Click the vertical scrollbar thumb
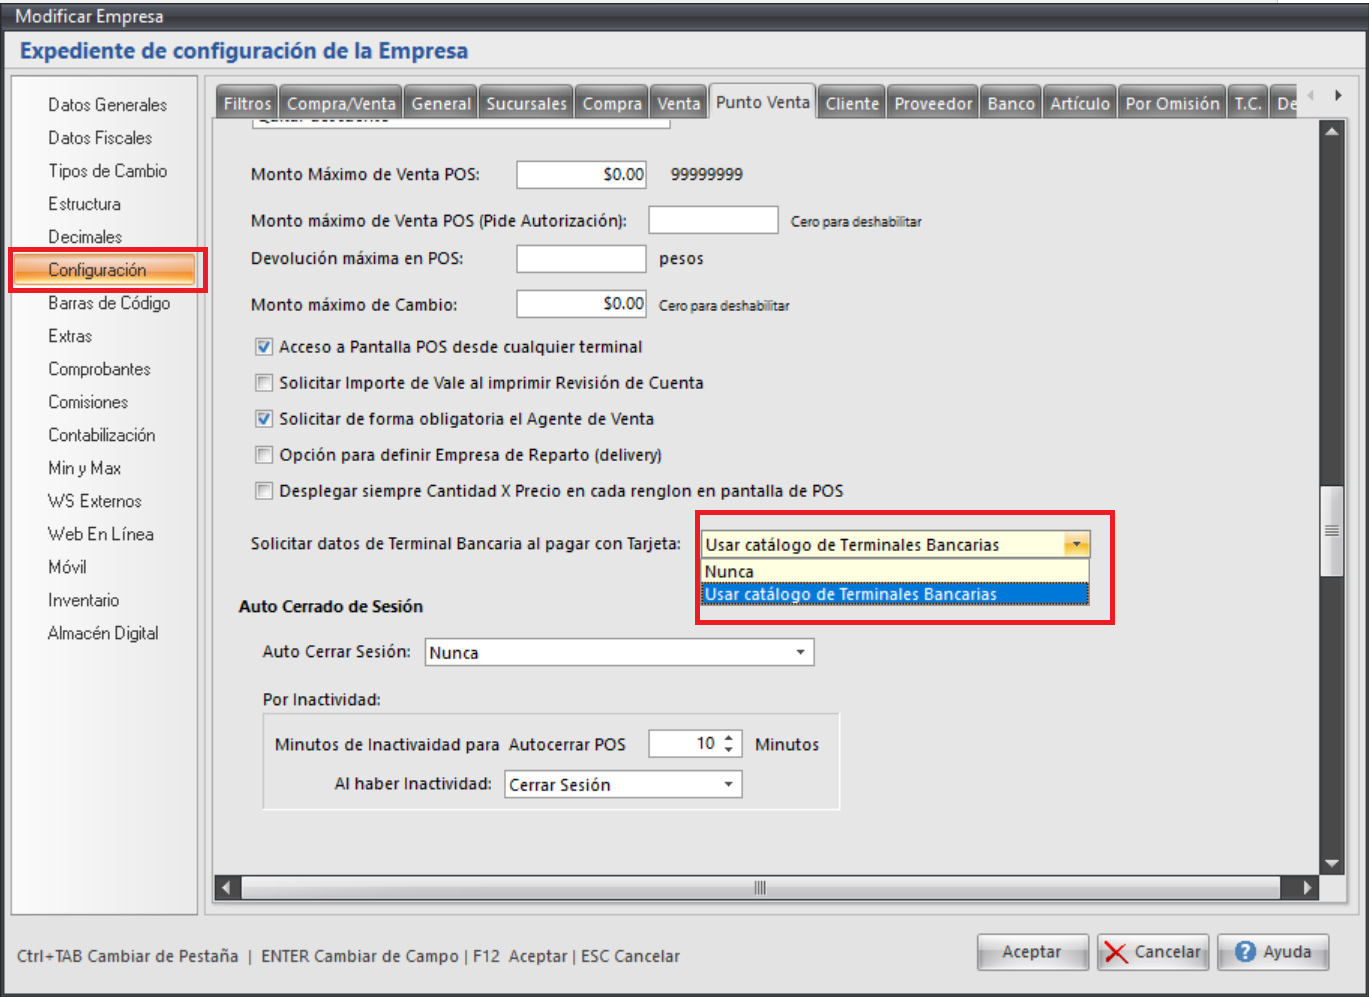 (x=1331, y=531)
